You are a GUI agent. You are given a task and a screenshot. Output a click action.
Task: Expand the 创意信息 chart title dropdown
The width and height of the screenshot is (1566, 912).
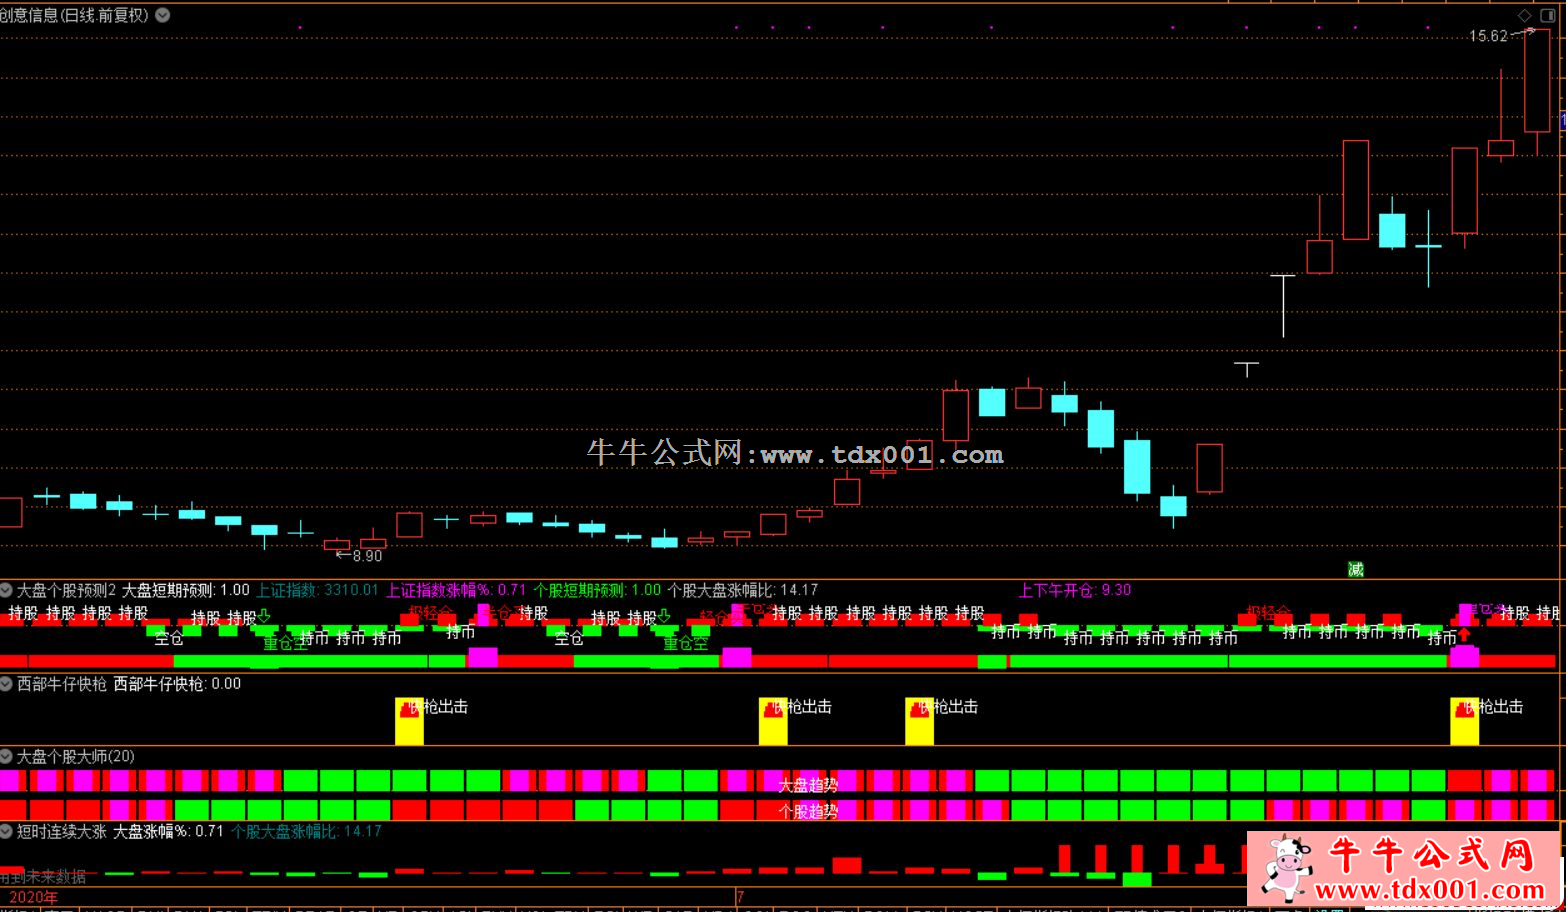163,15
